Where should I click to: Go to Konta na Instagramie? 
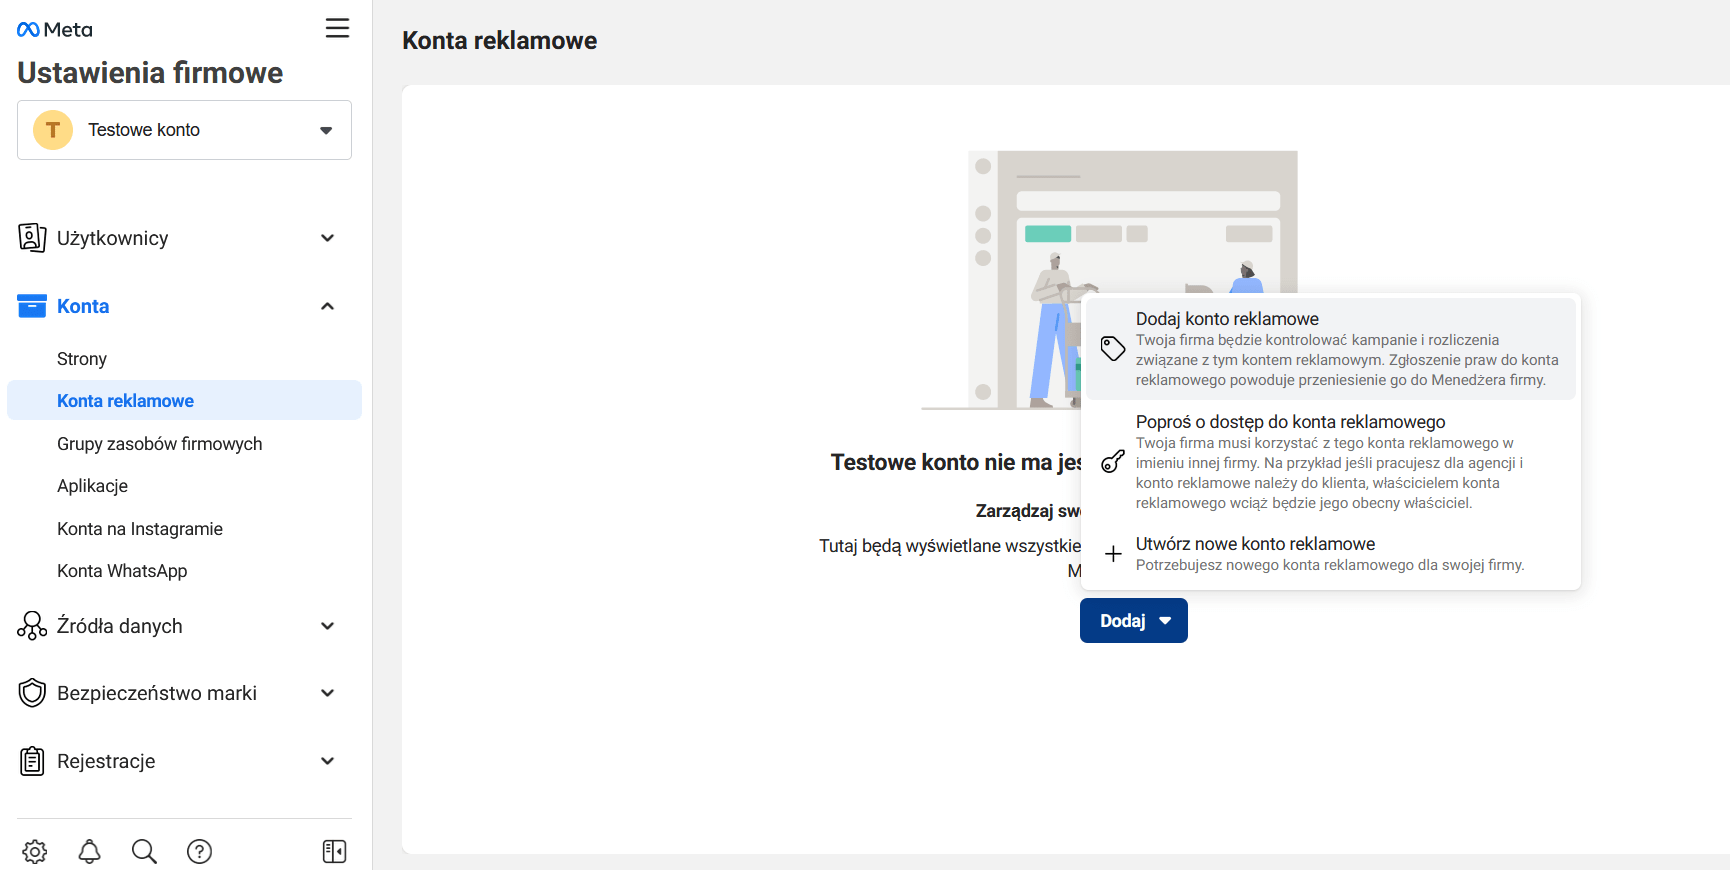pyautogui.click(x=140, y=529)
